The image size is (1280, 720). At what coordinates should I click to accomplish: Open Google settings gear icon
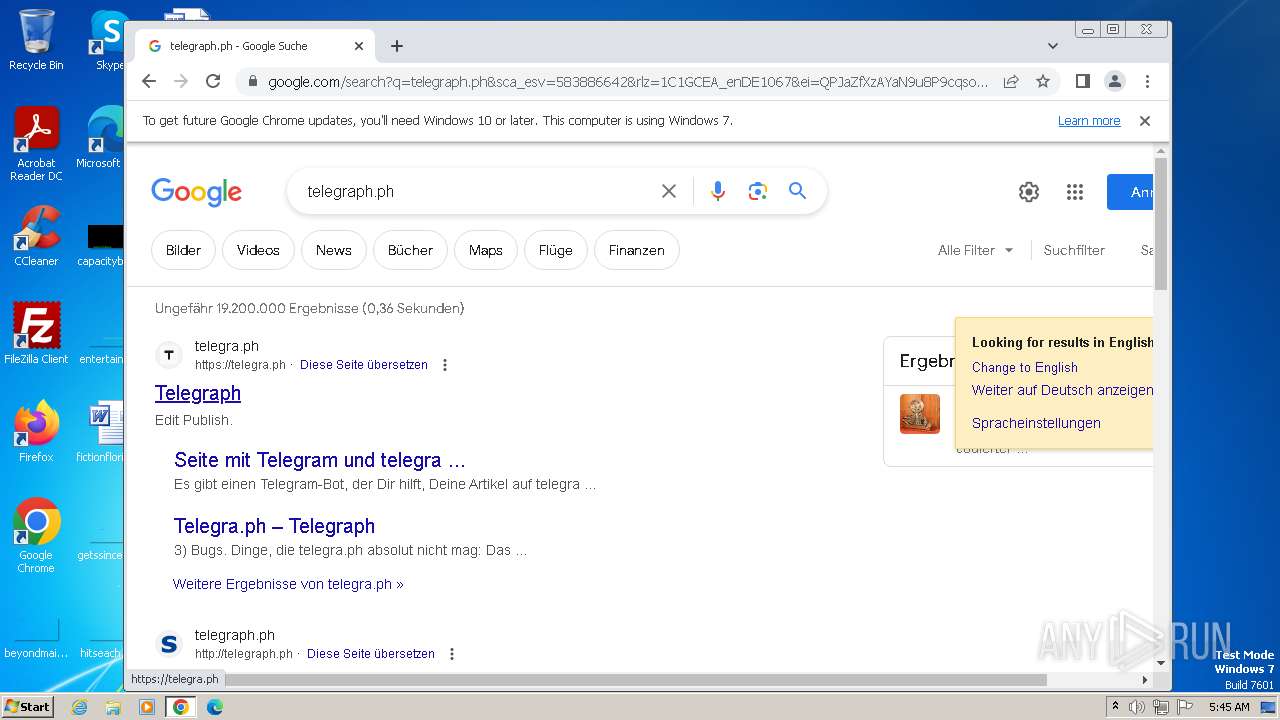tap(1029, 192)
